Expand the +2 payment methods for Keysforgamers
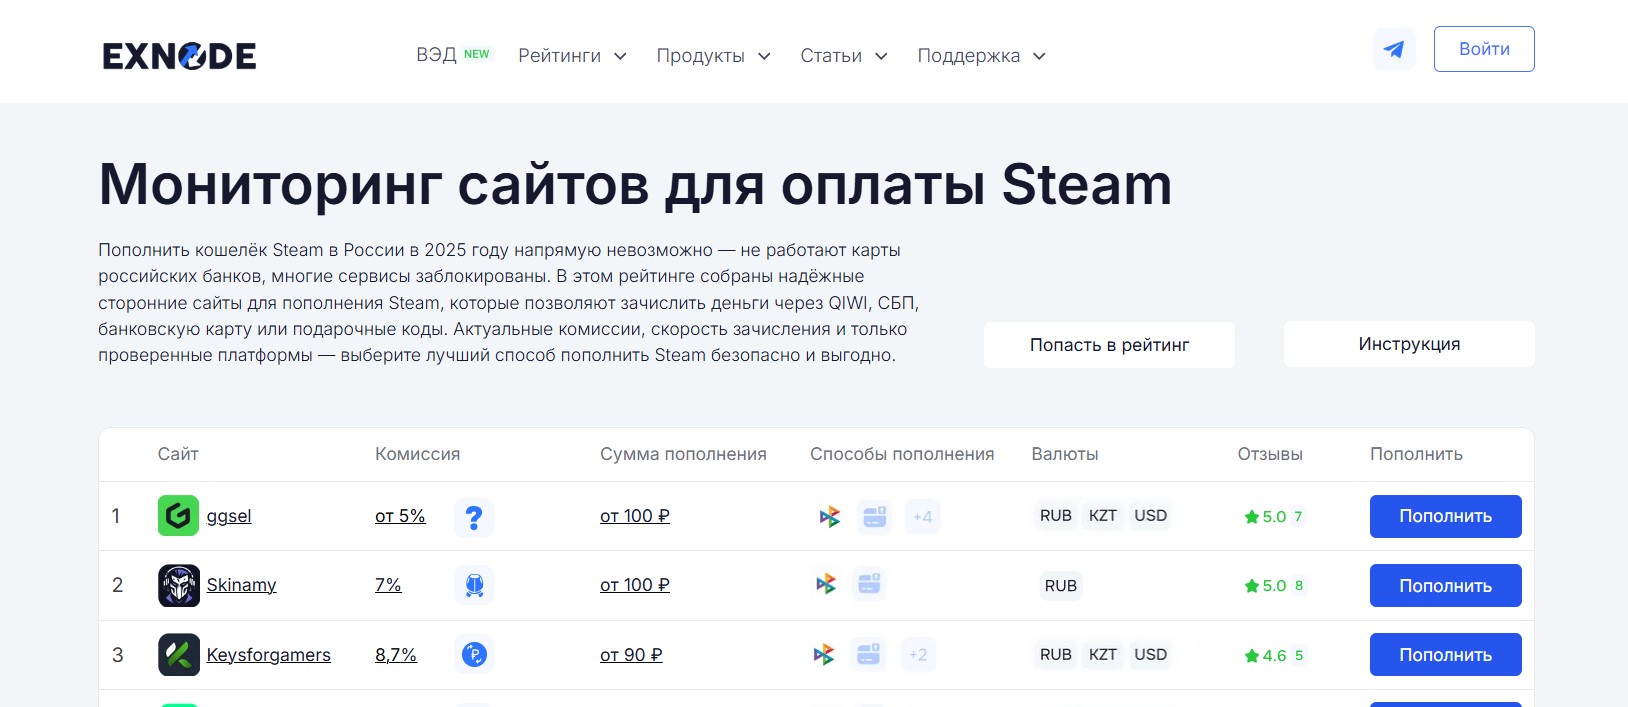Viewport: 1628px width, 707px height. coord(918,655)
